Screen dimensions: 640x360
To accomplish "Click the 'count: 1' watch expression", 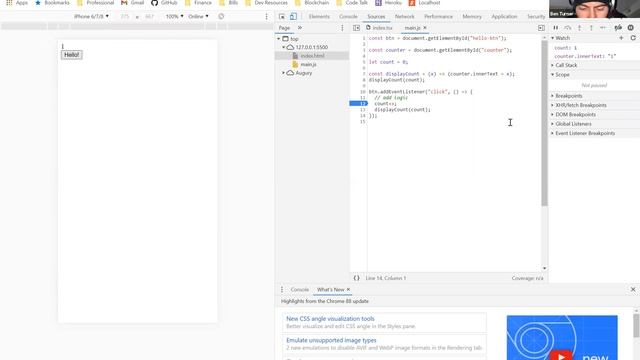I will (x=566, y=48).
